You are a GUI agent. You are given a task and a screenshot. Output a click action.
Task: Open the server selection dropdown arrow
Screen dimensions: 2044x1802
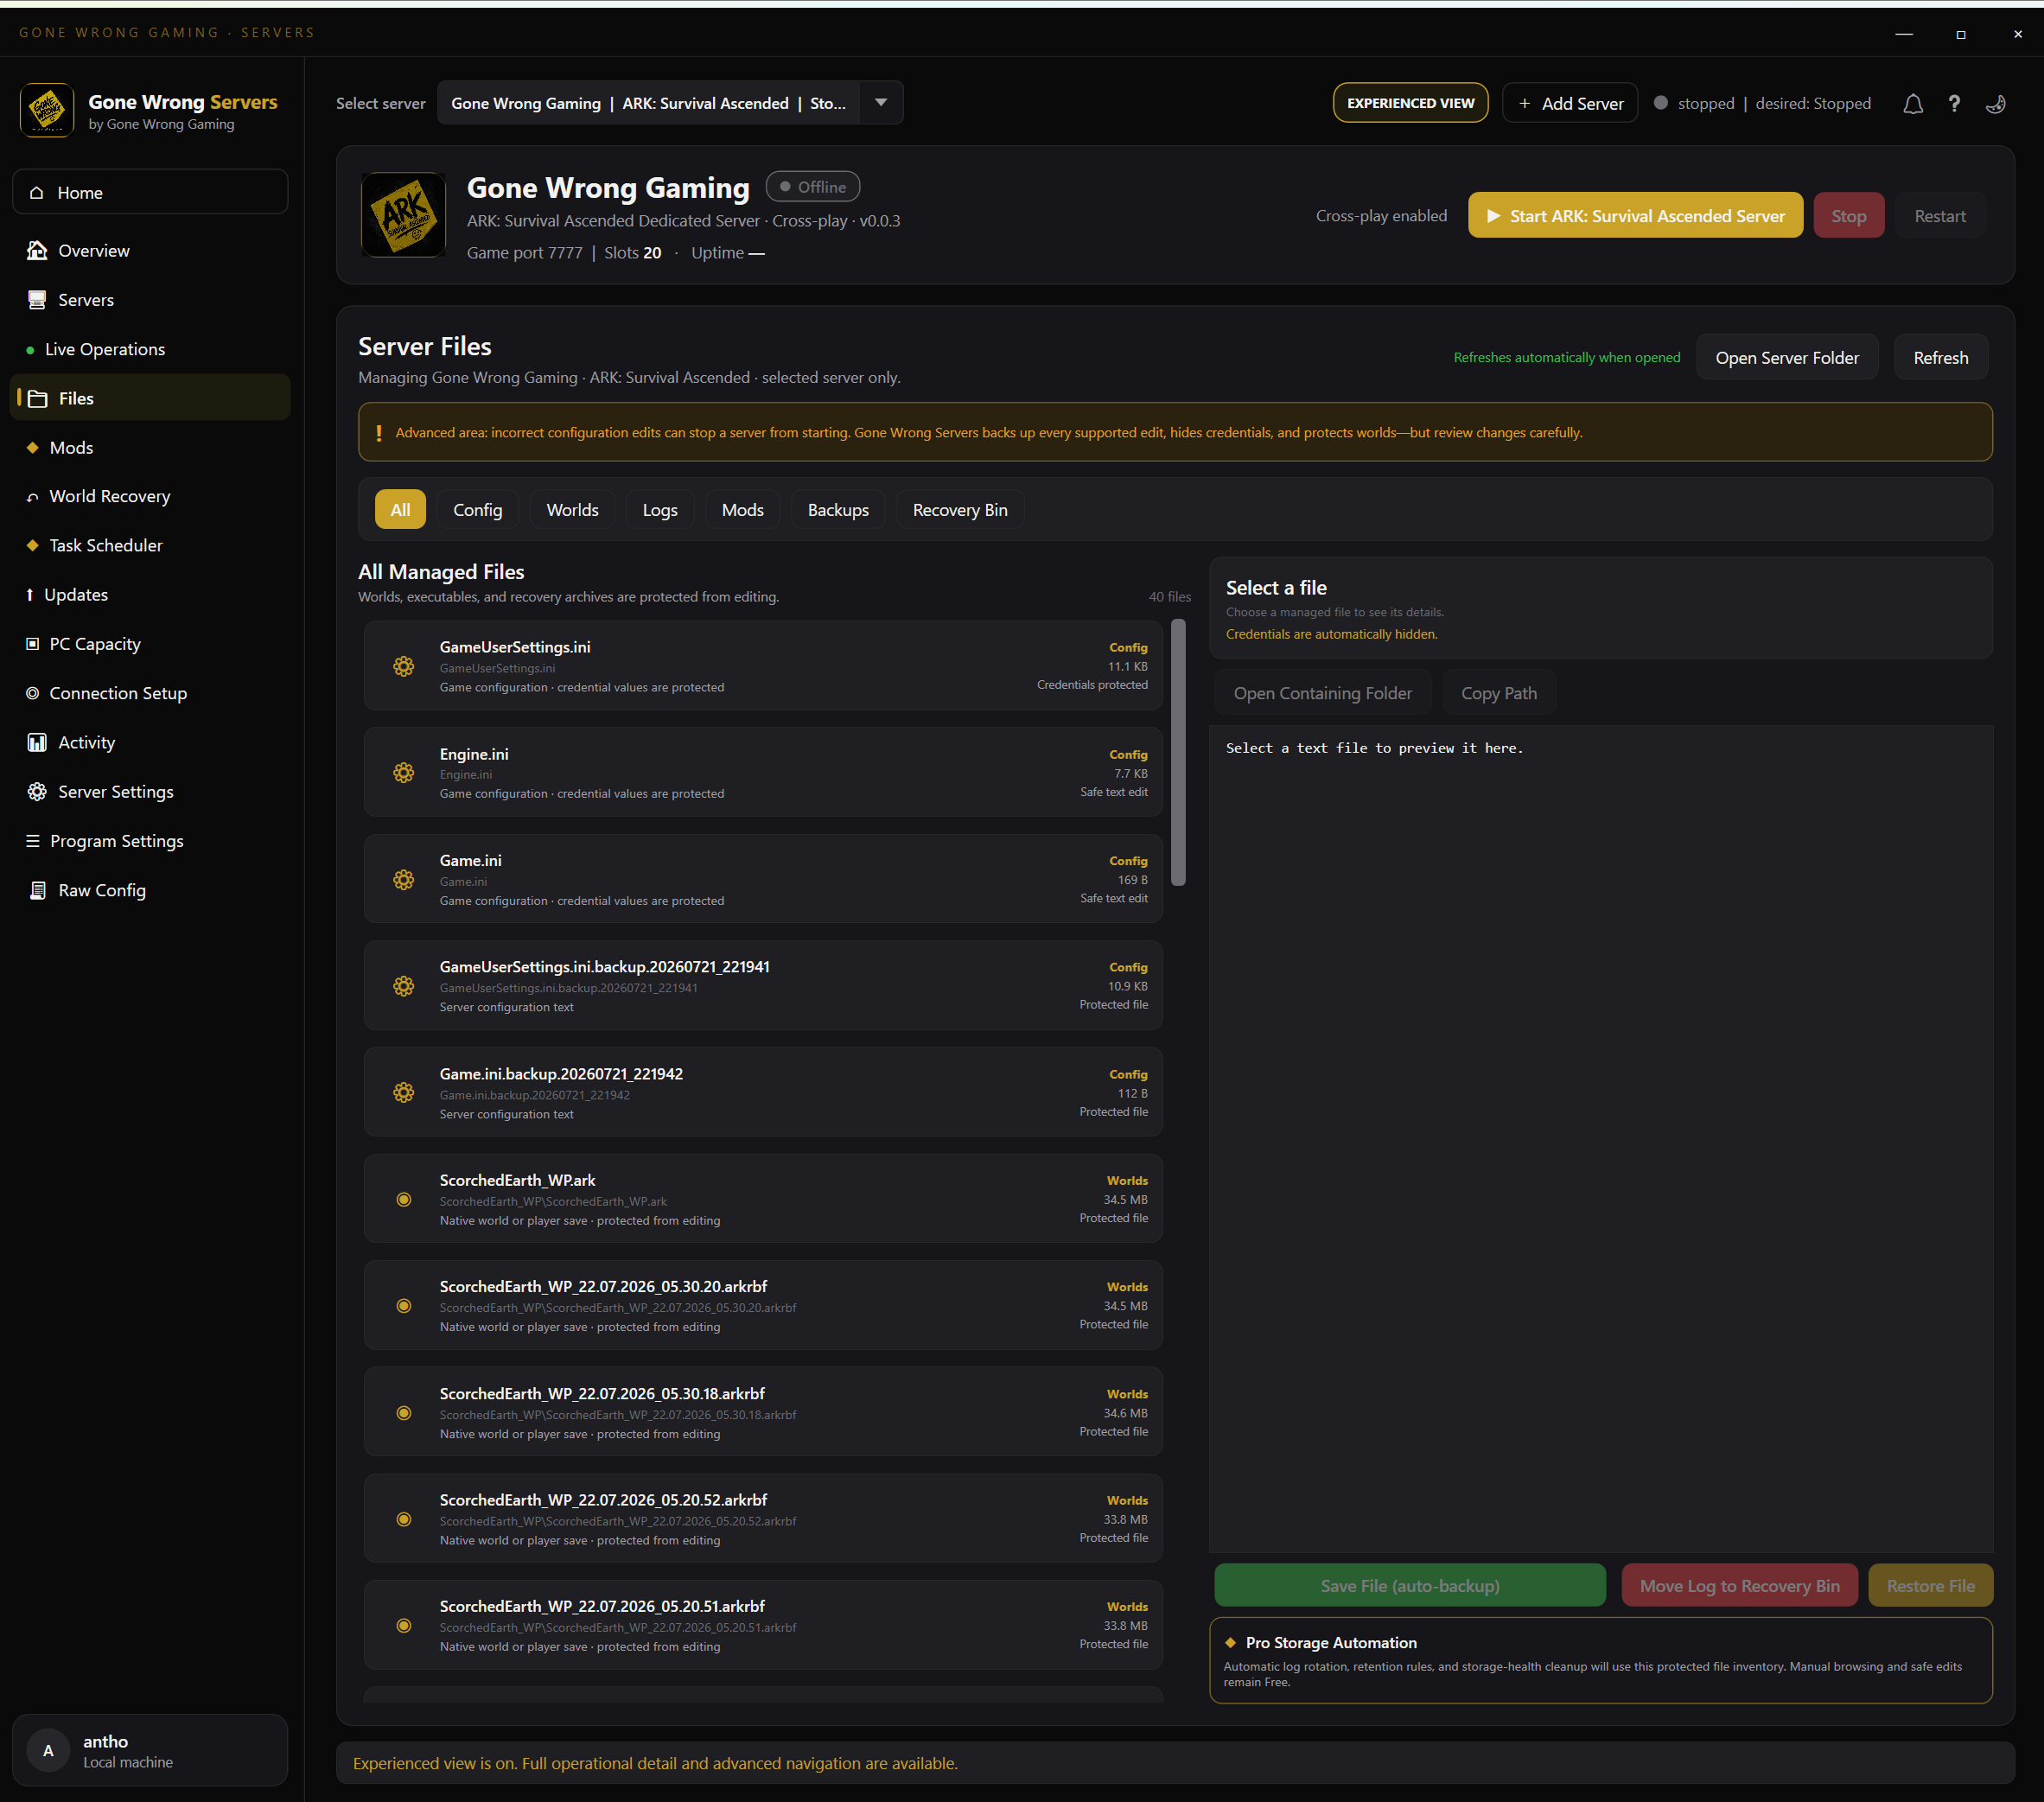tap(881, 102)
